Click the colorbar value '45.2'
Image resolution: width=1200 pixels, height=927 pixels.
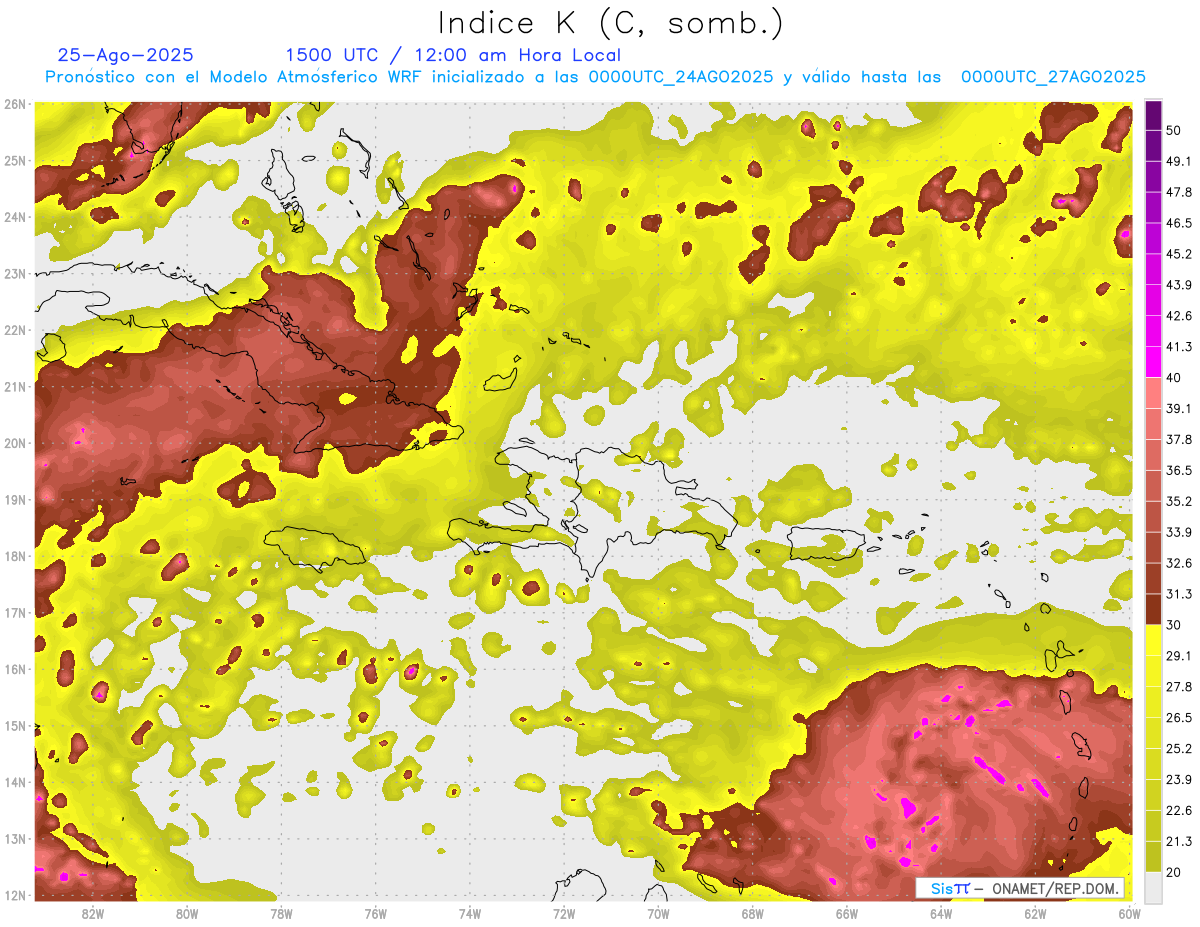point(1178,254)
